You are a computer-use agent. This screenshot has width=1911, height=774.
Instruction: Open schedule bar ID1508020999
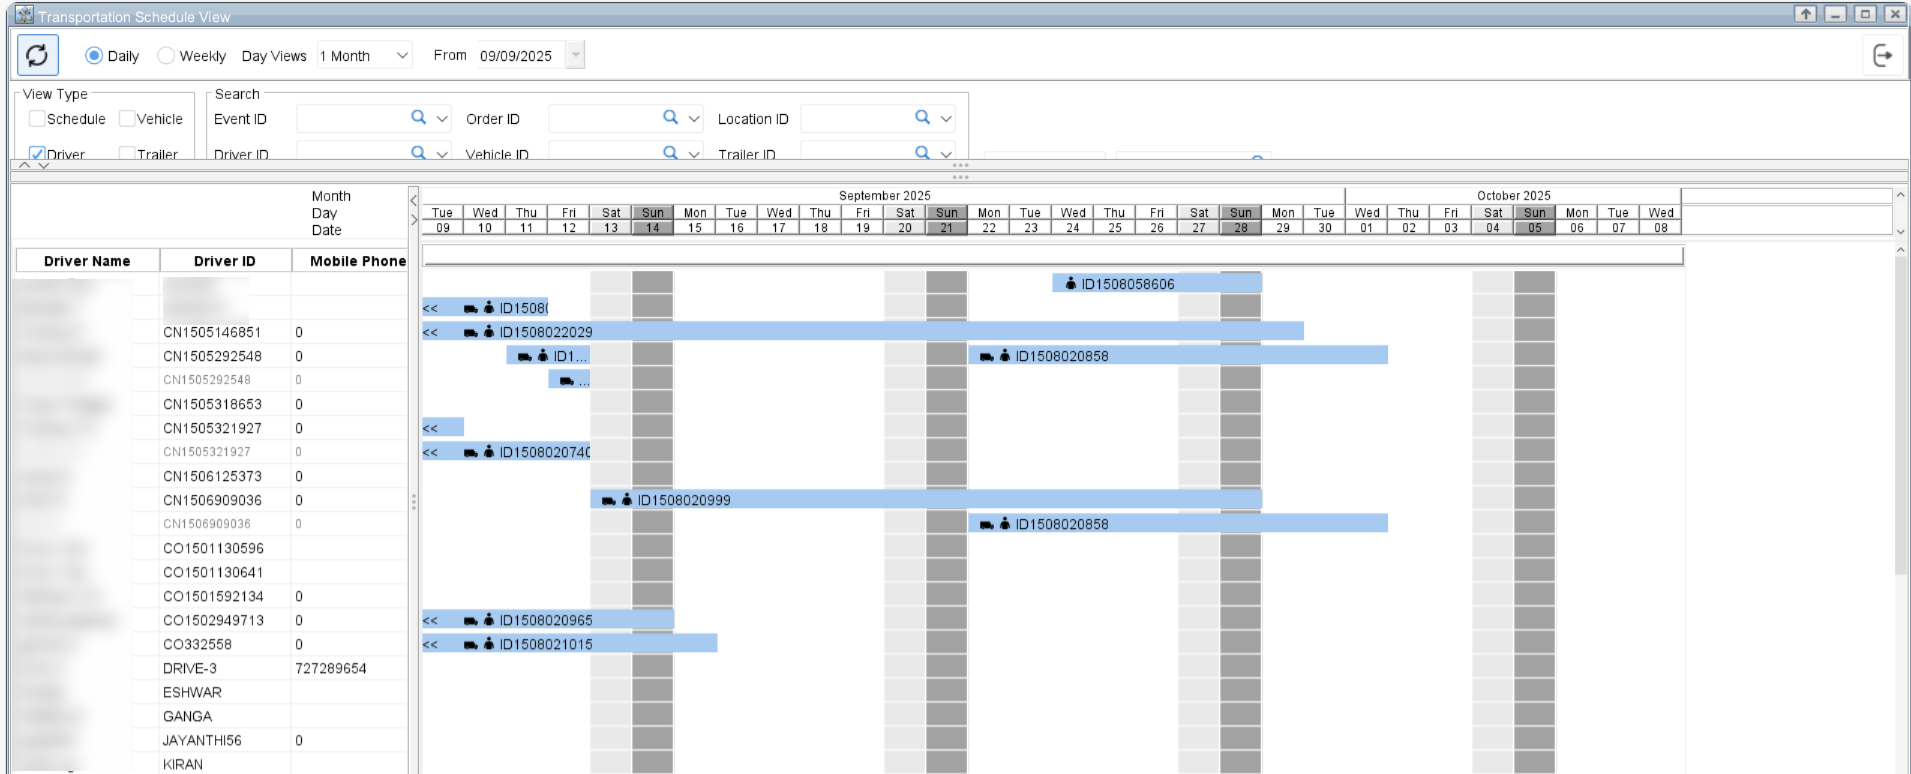pos(926,500)
